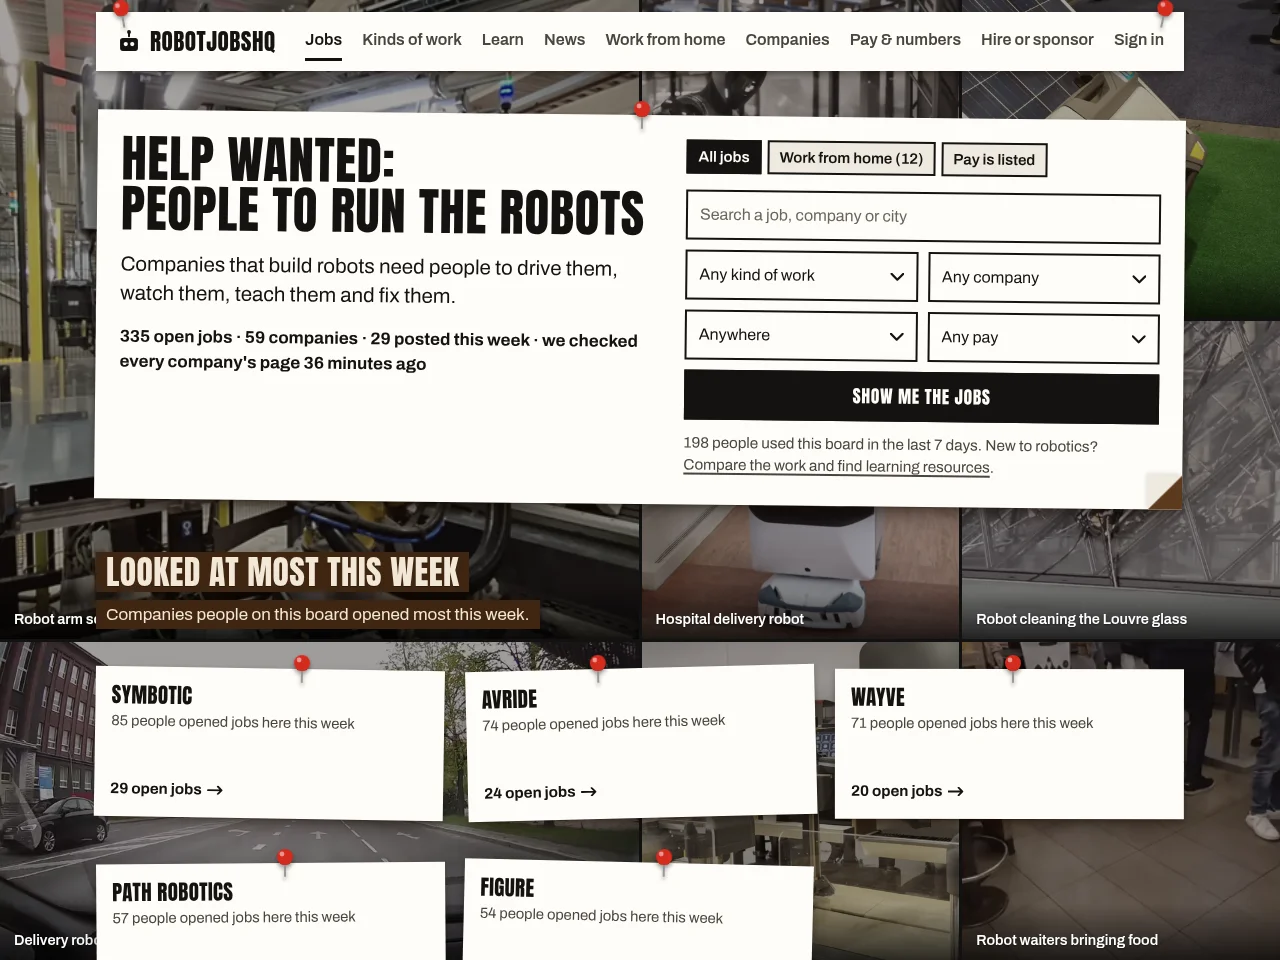Click '71 people opened jobs here this week' text

click(972, 723)
